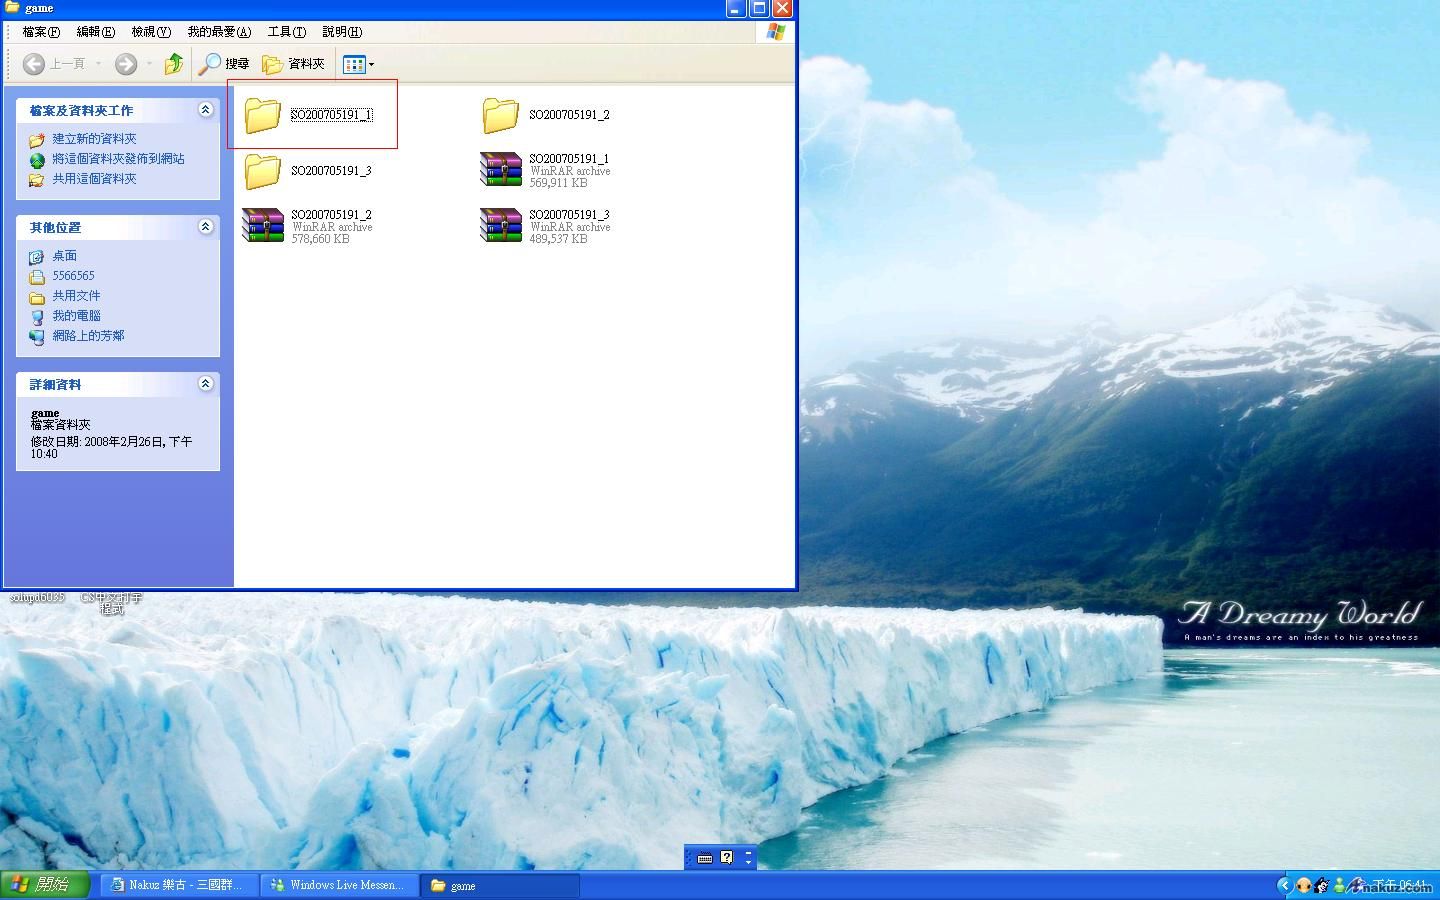The height and width of the screenshot is (900, 1440).
Task: Collapse the 詳細資料 panel
Action: 205,384
